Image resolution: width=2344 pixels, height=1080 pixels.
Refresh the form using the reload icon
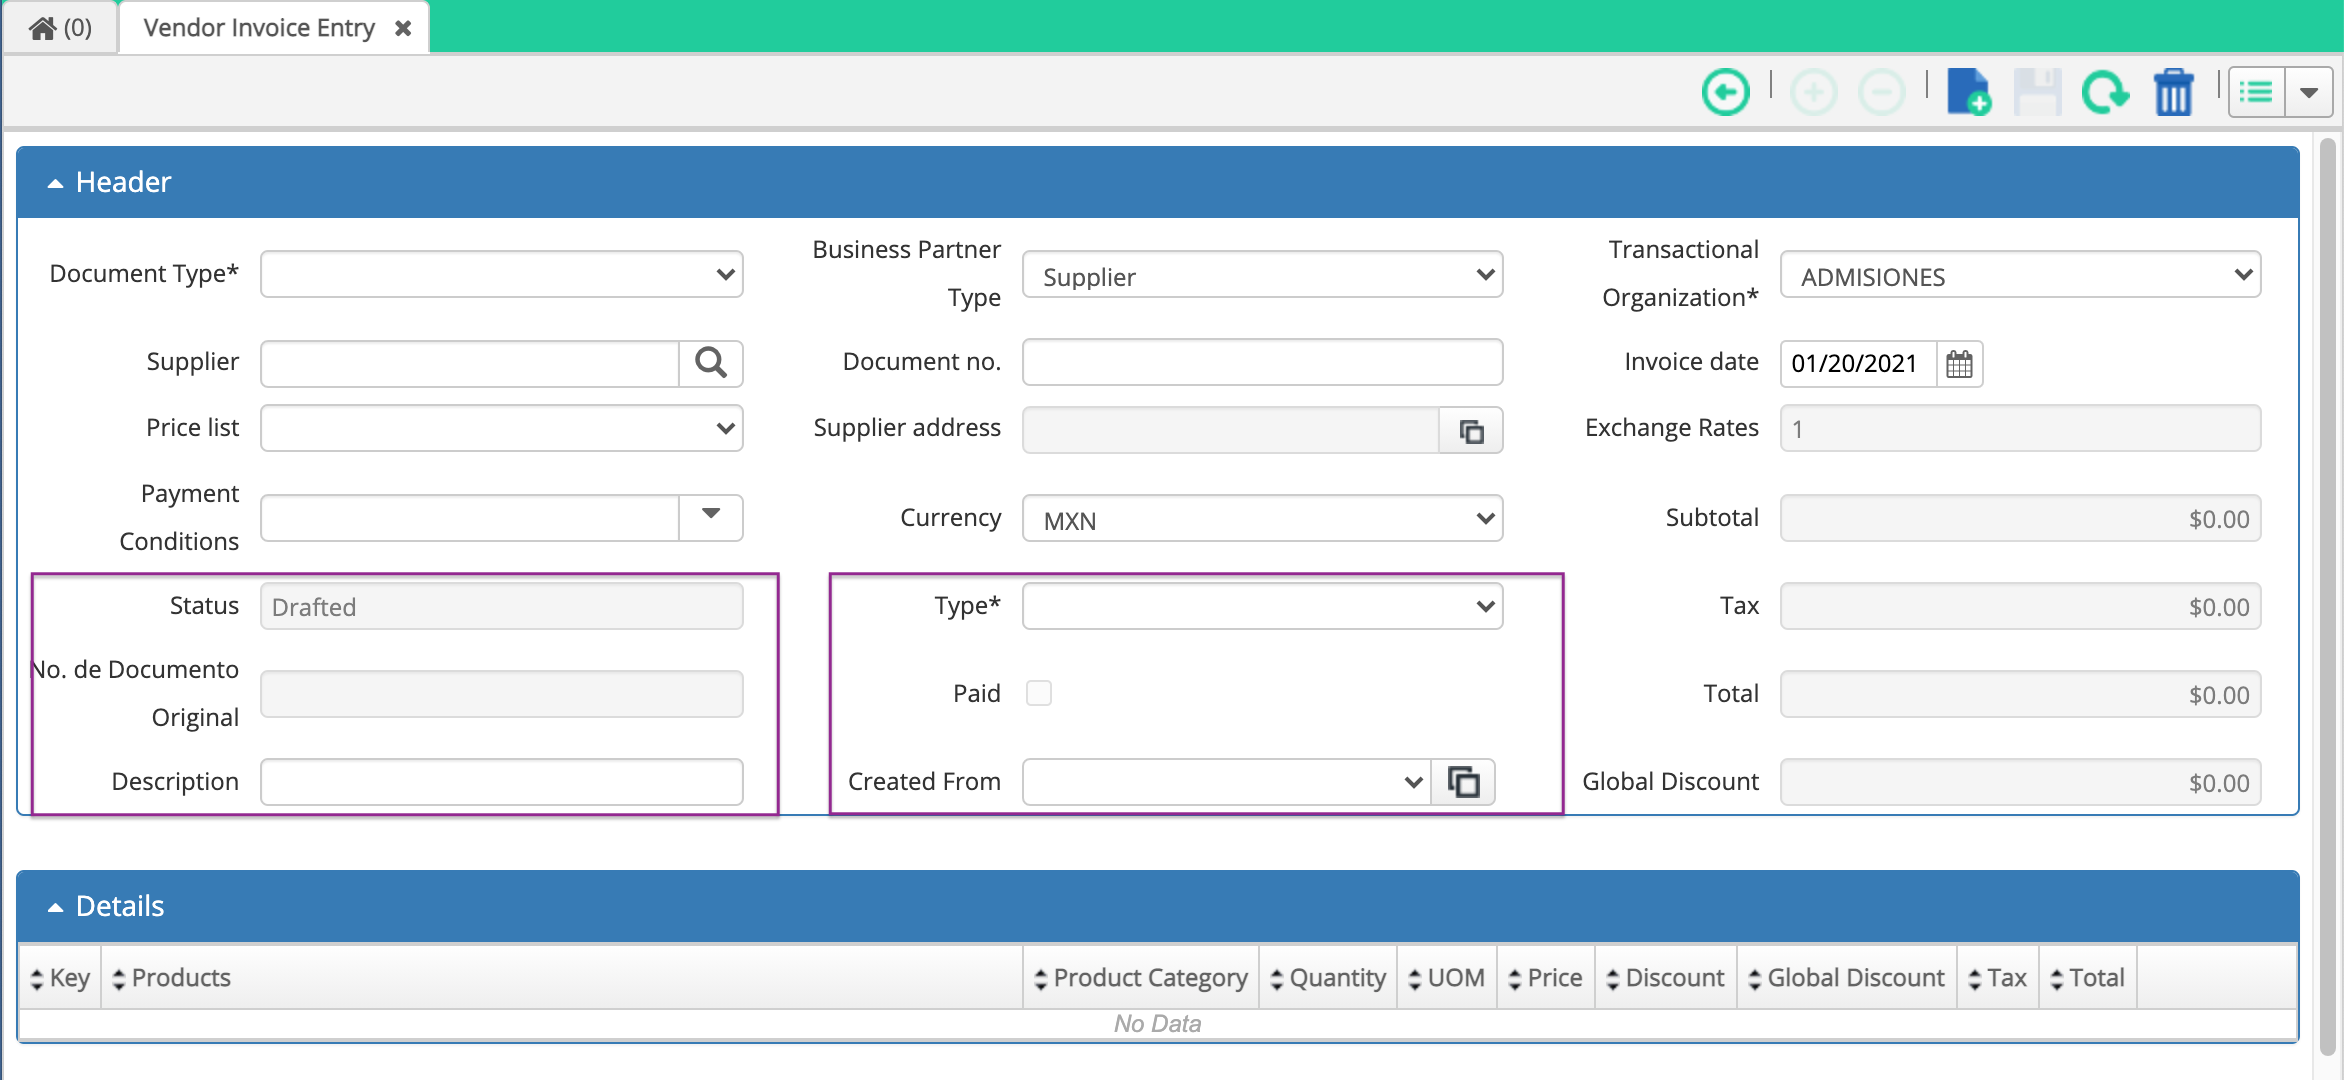point(2106,91)
